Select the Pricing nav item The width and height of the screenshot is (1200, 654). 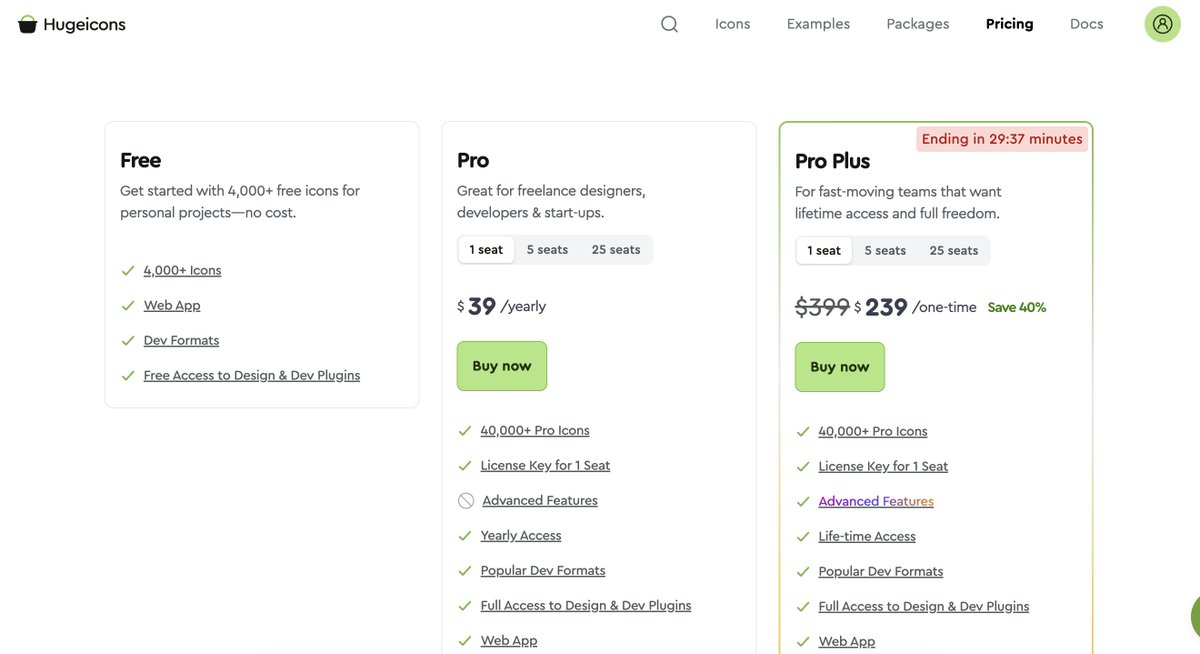(x=1009, y=24)
